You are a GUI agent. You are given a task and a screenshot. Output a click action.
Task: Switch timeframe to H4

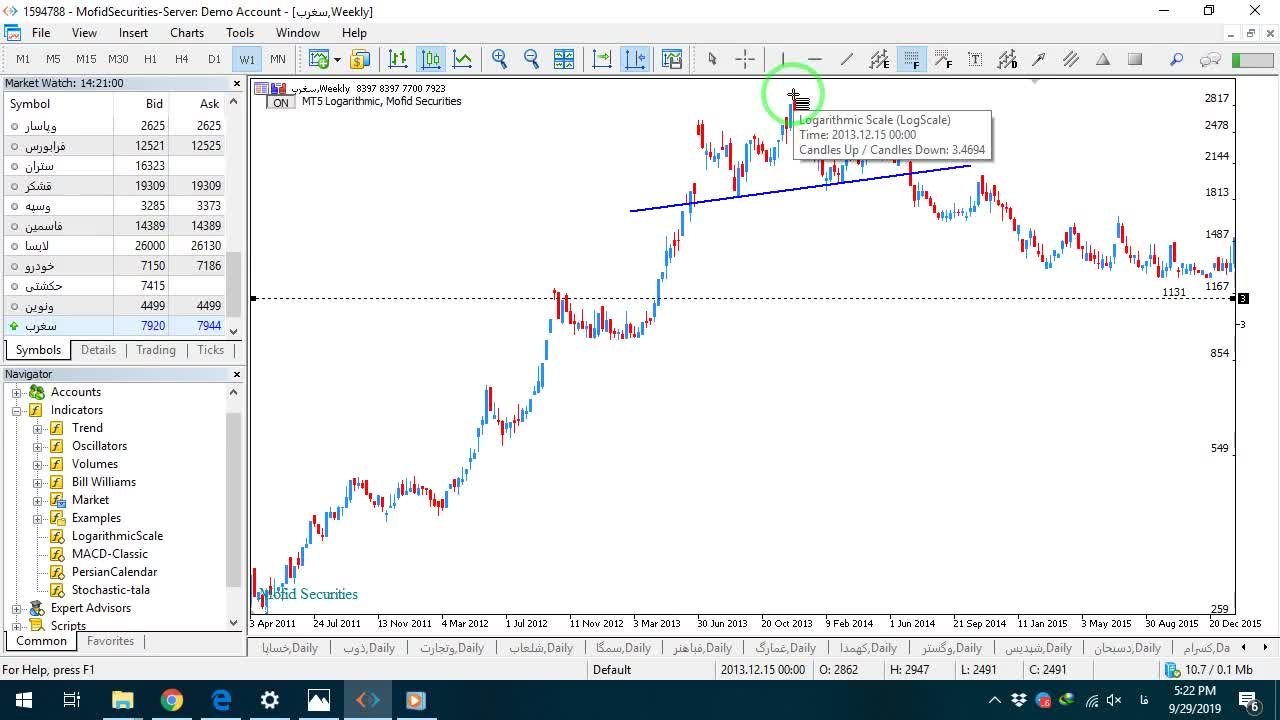click(x=182, y=59)
